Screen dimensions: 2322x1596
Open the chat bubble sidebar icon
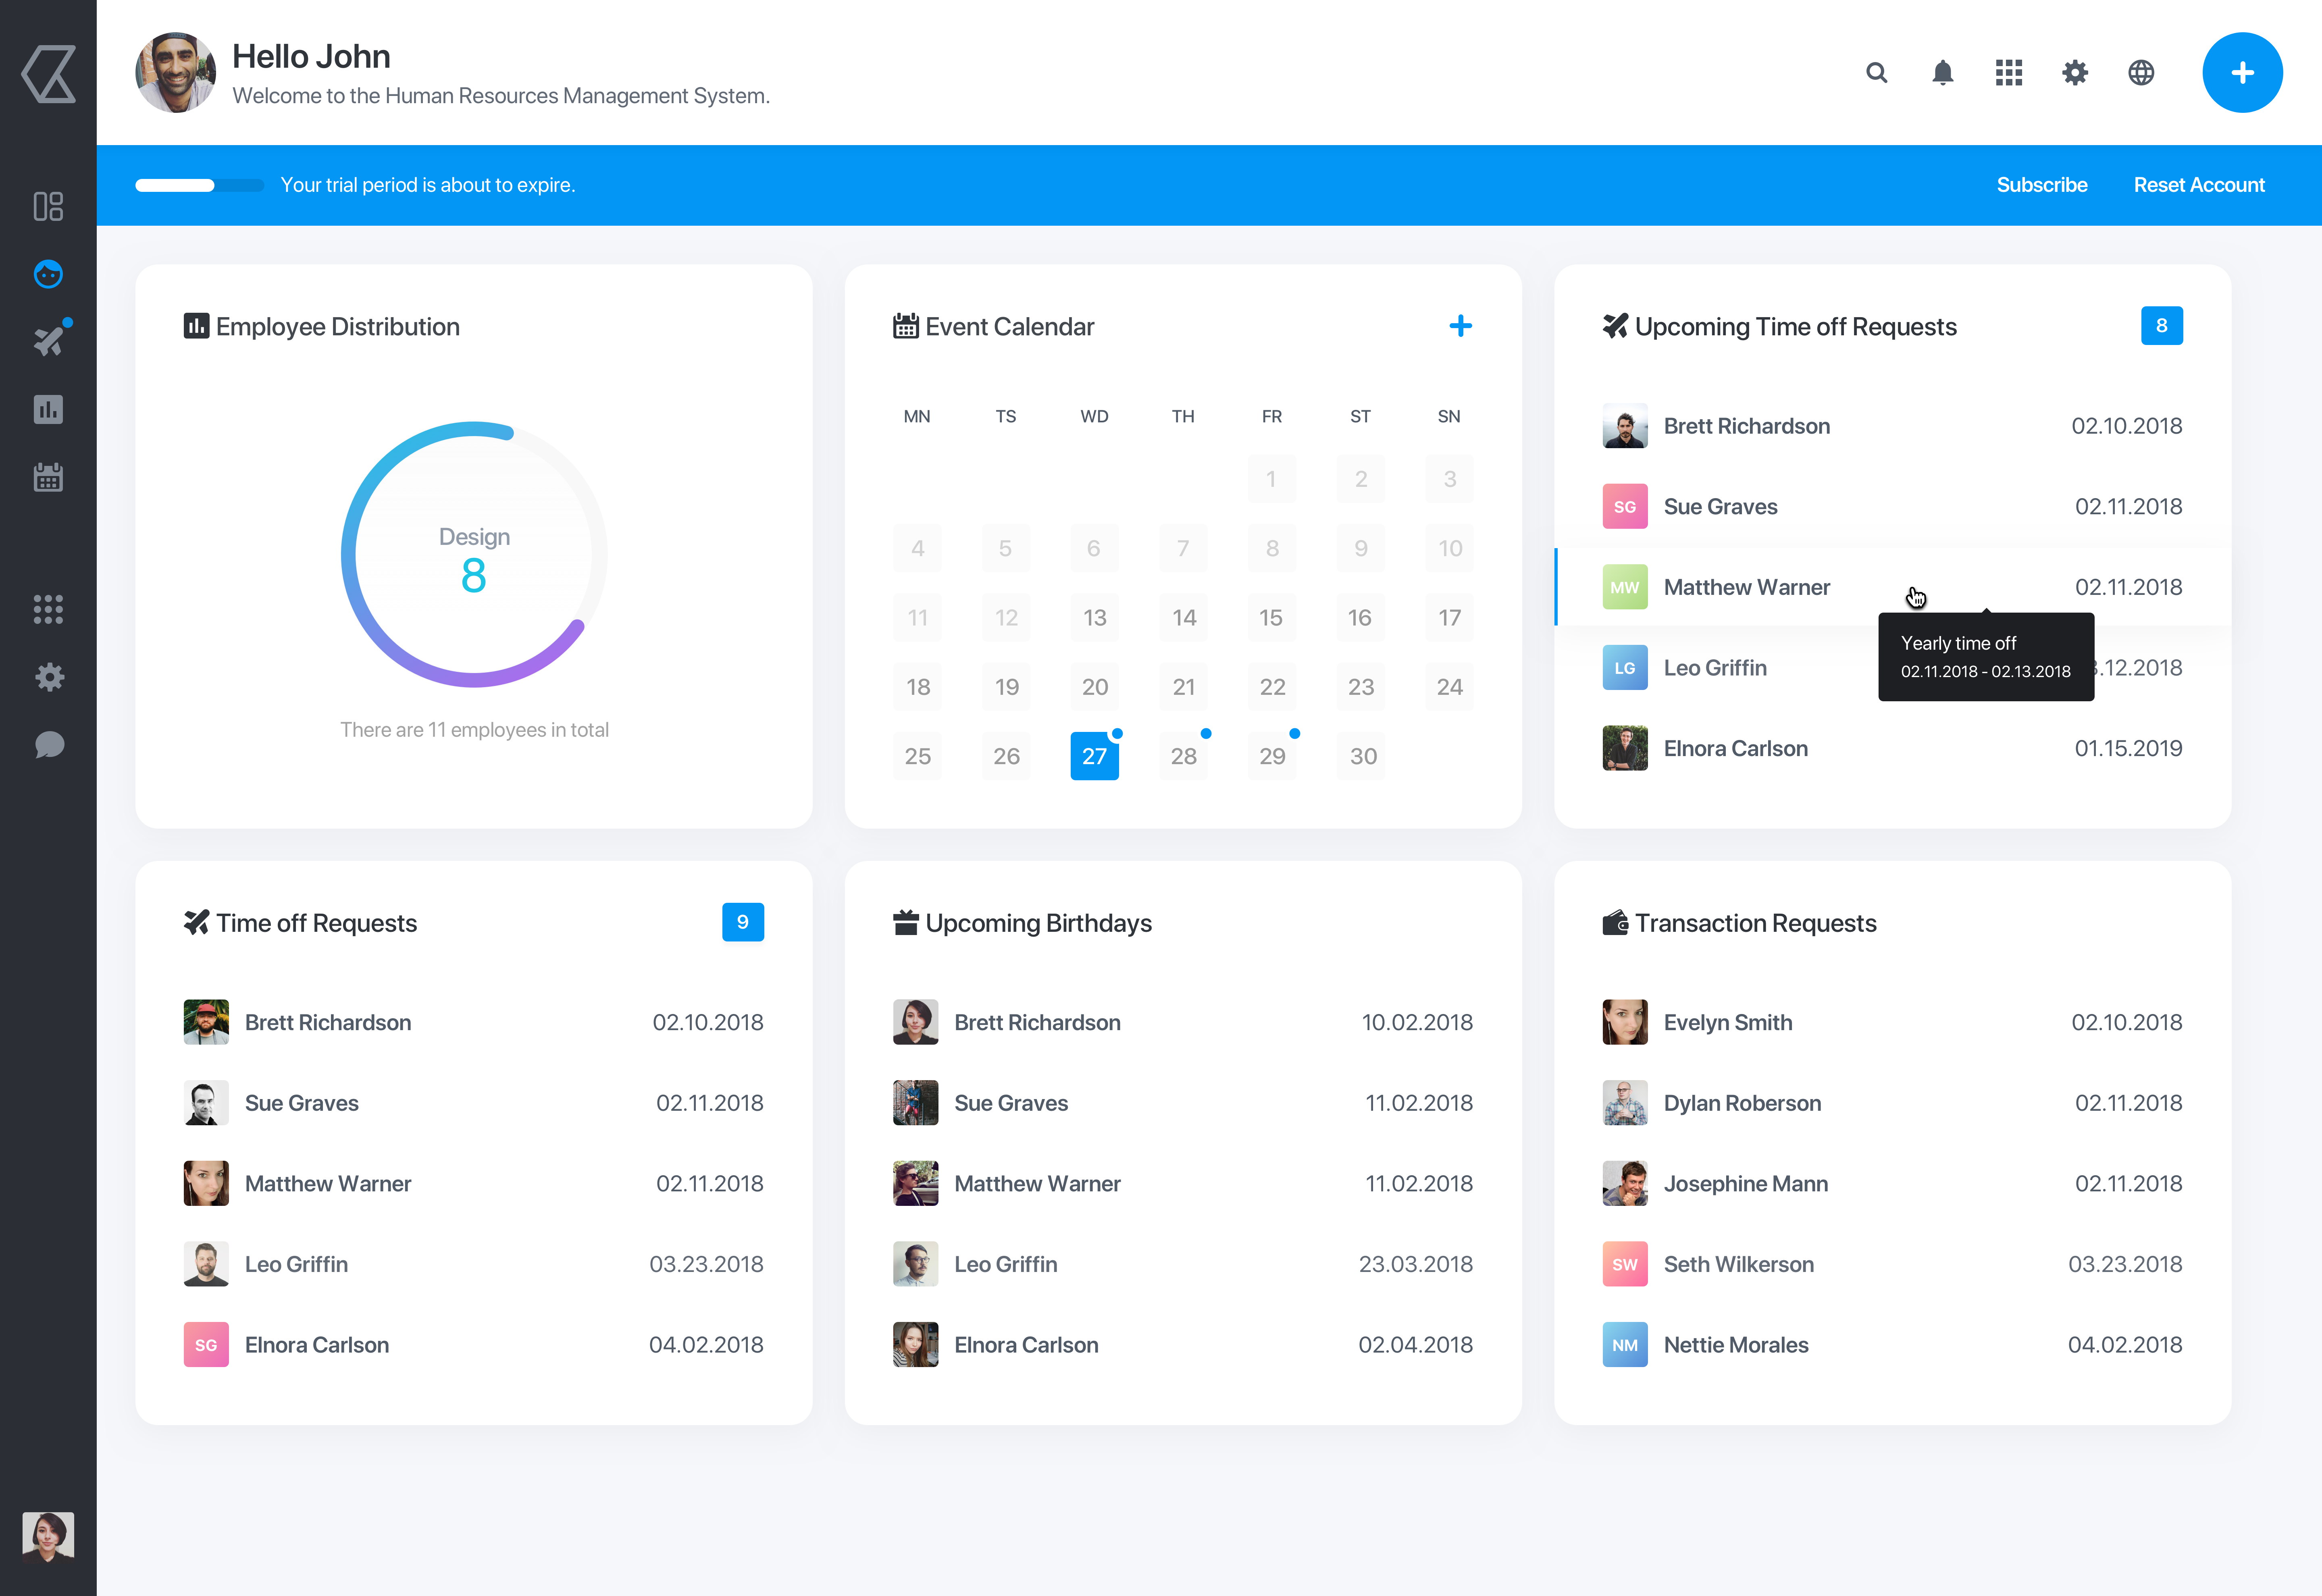48,745
